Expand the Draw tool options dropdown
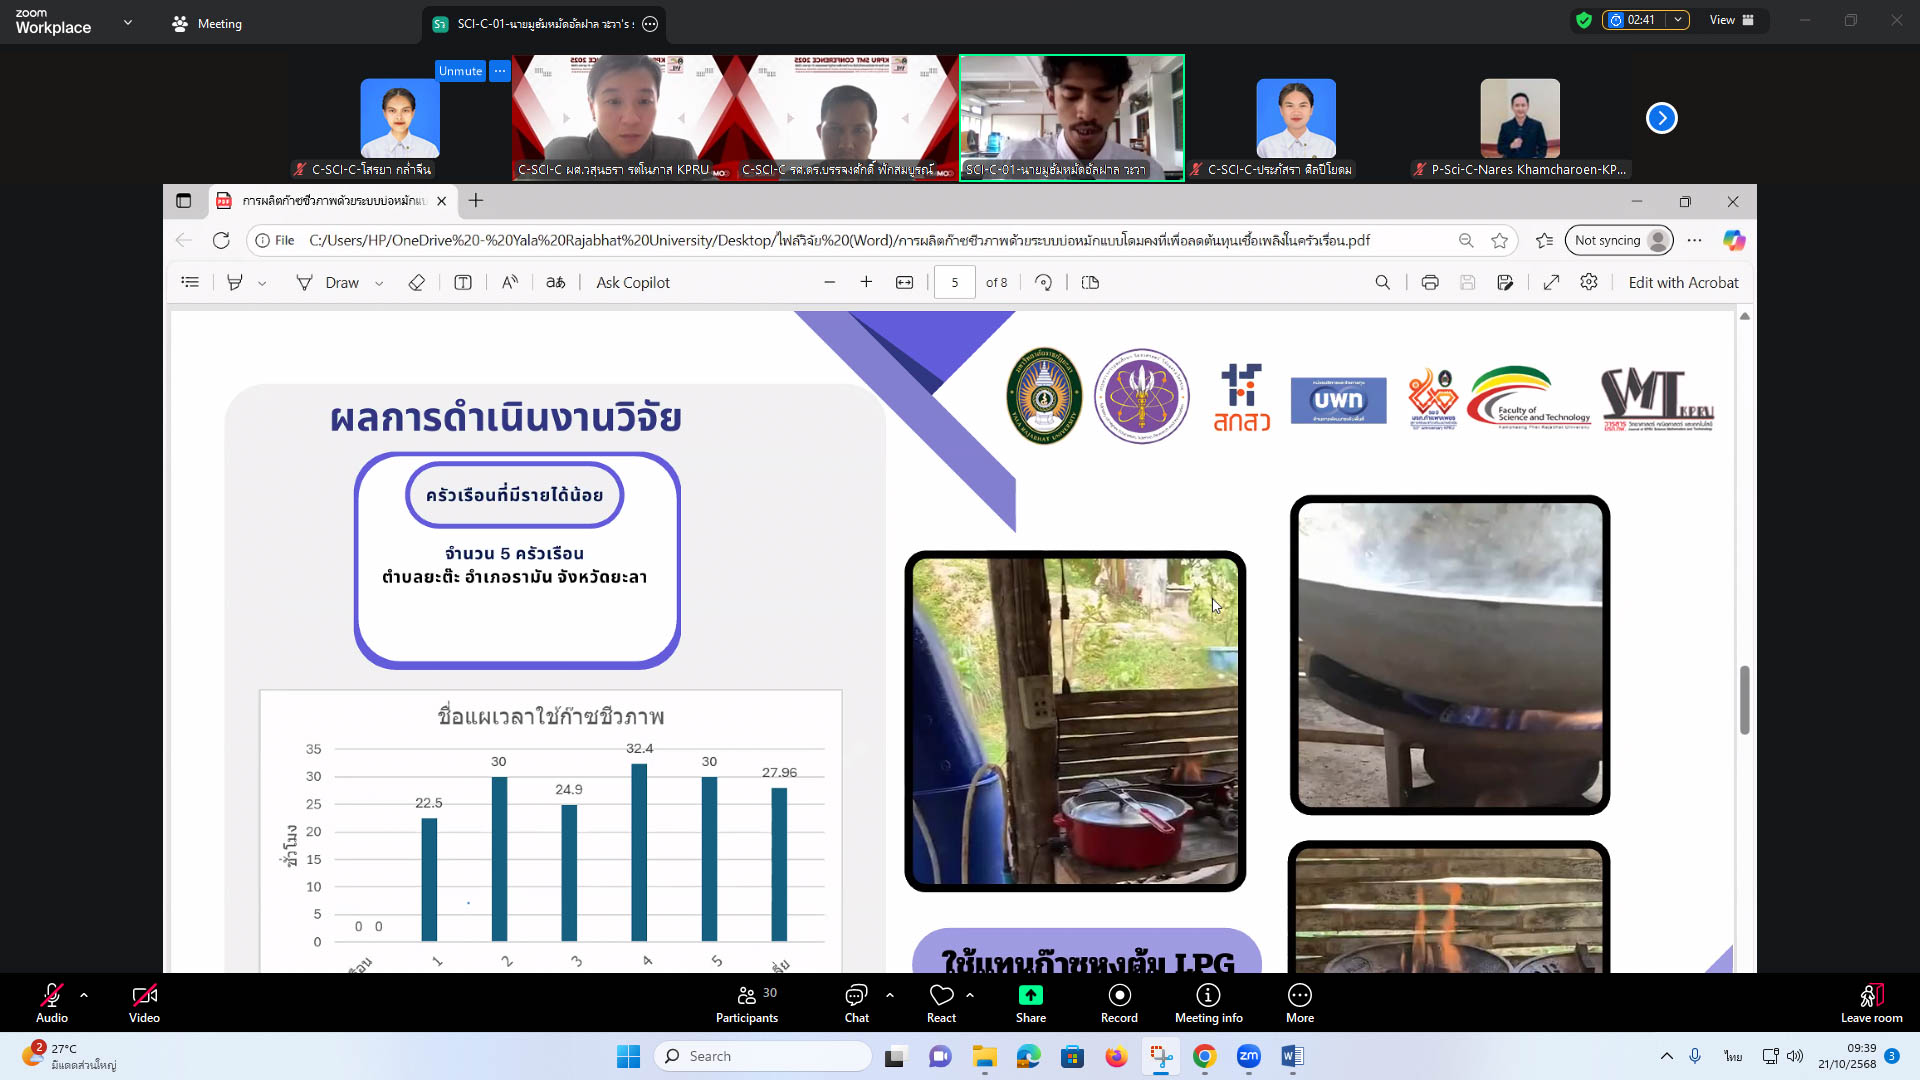Image resolution: width=1920 pixels, height=1080 pixels. coord(379,284)
